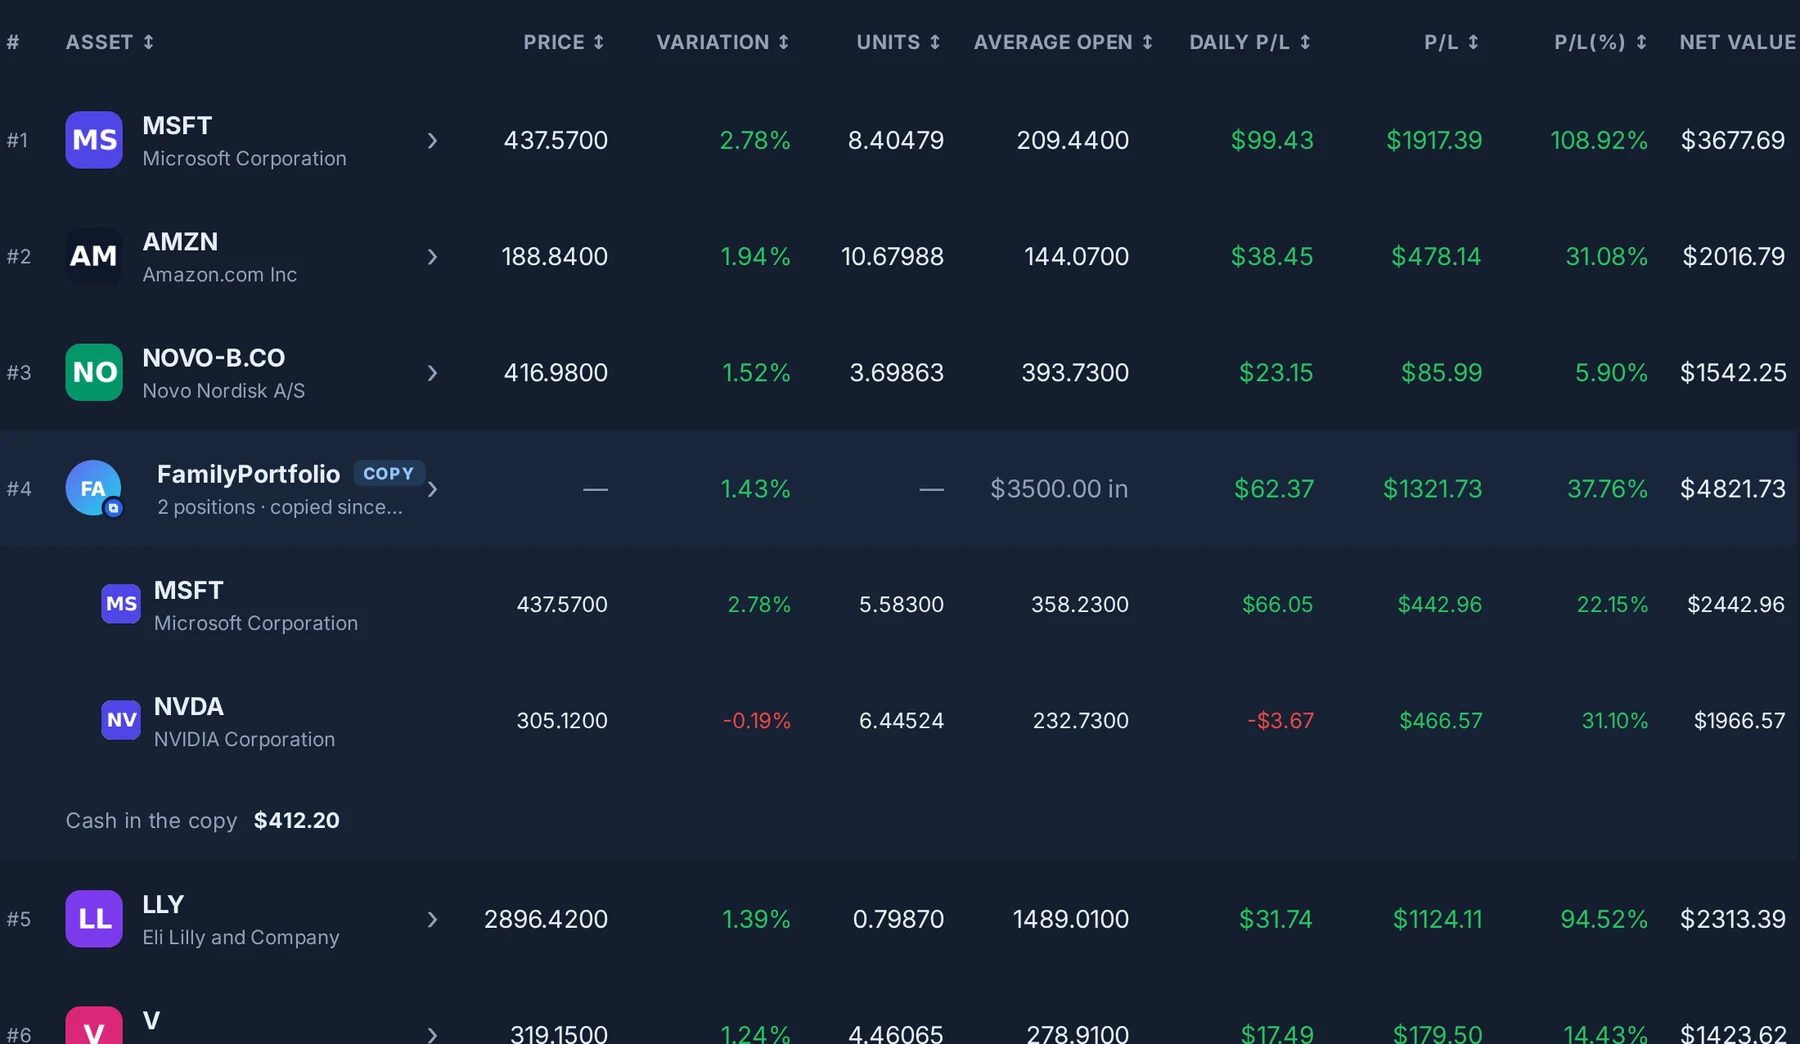Click the V logo icon in row #6

click(x=94, y=1026)
